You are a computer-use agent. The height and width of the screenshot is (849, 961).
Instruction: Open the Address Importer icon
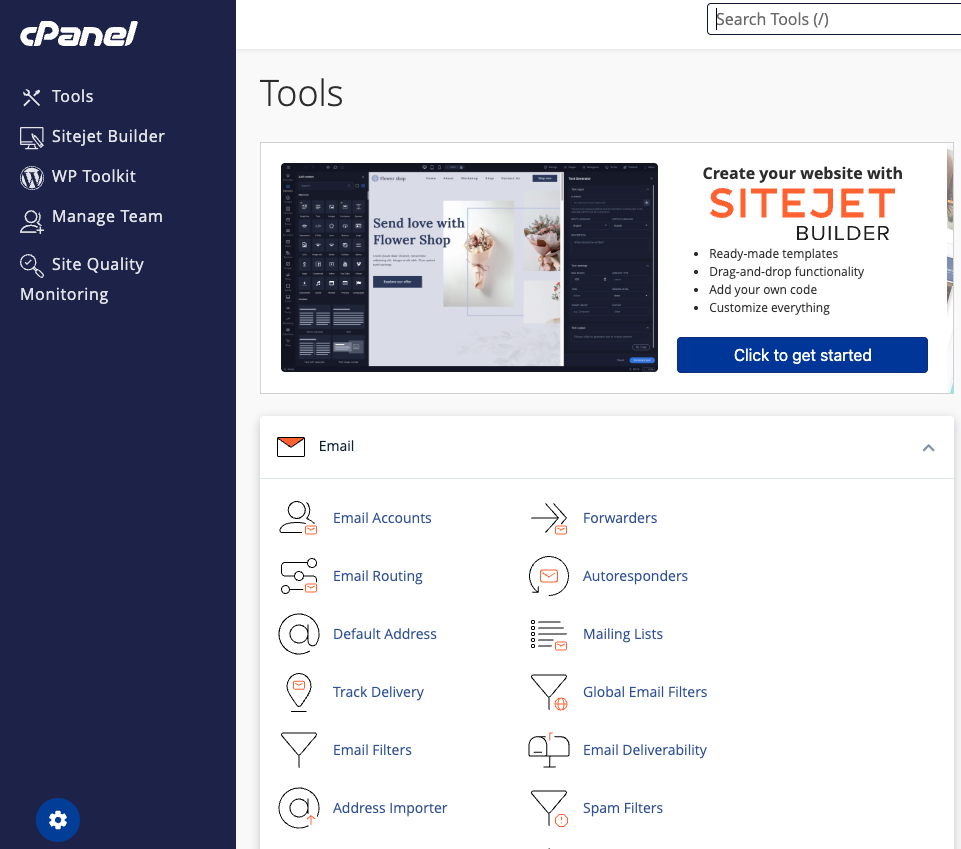299,808
